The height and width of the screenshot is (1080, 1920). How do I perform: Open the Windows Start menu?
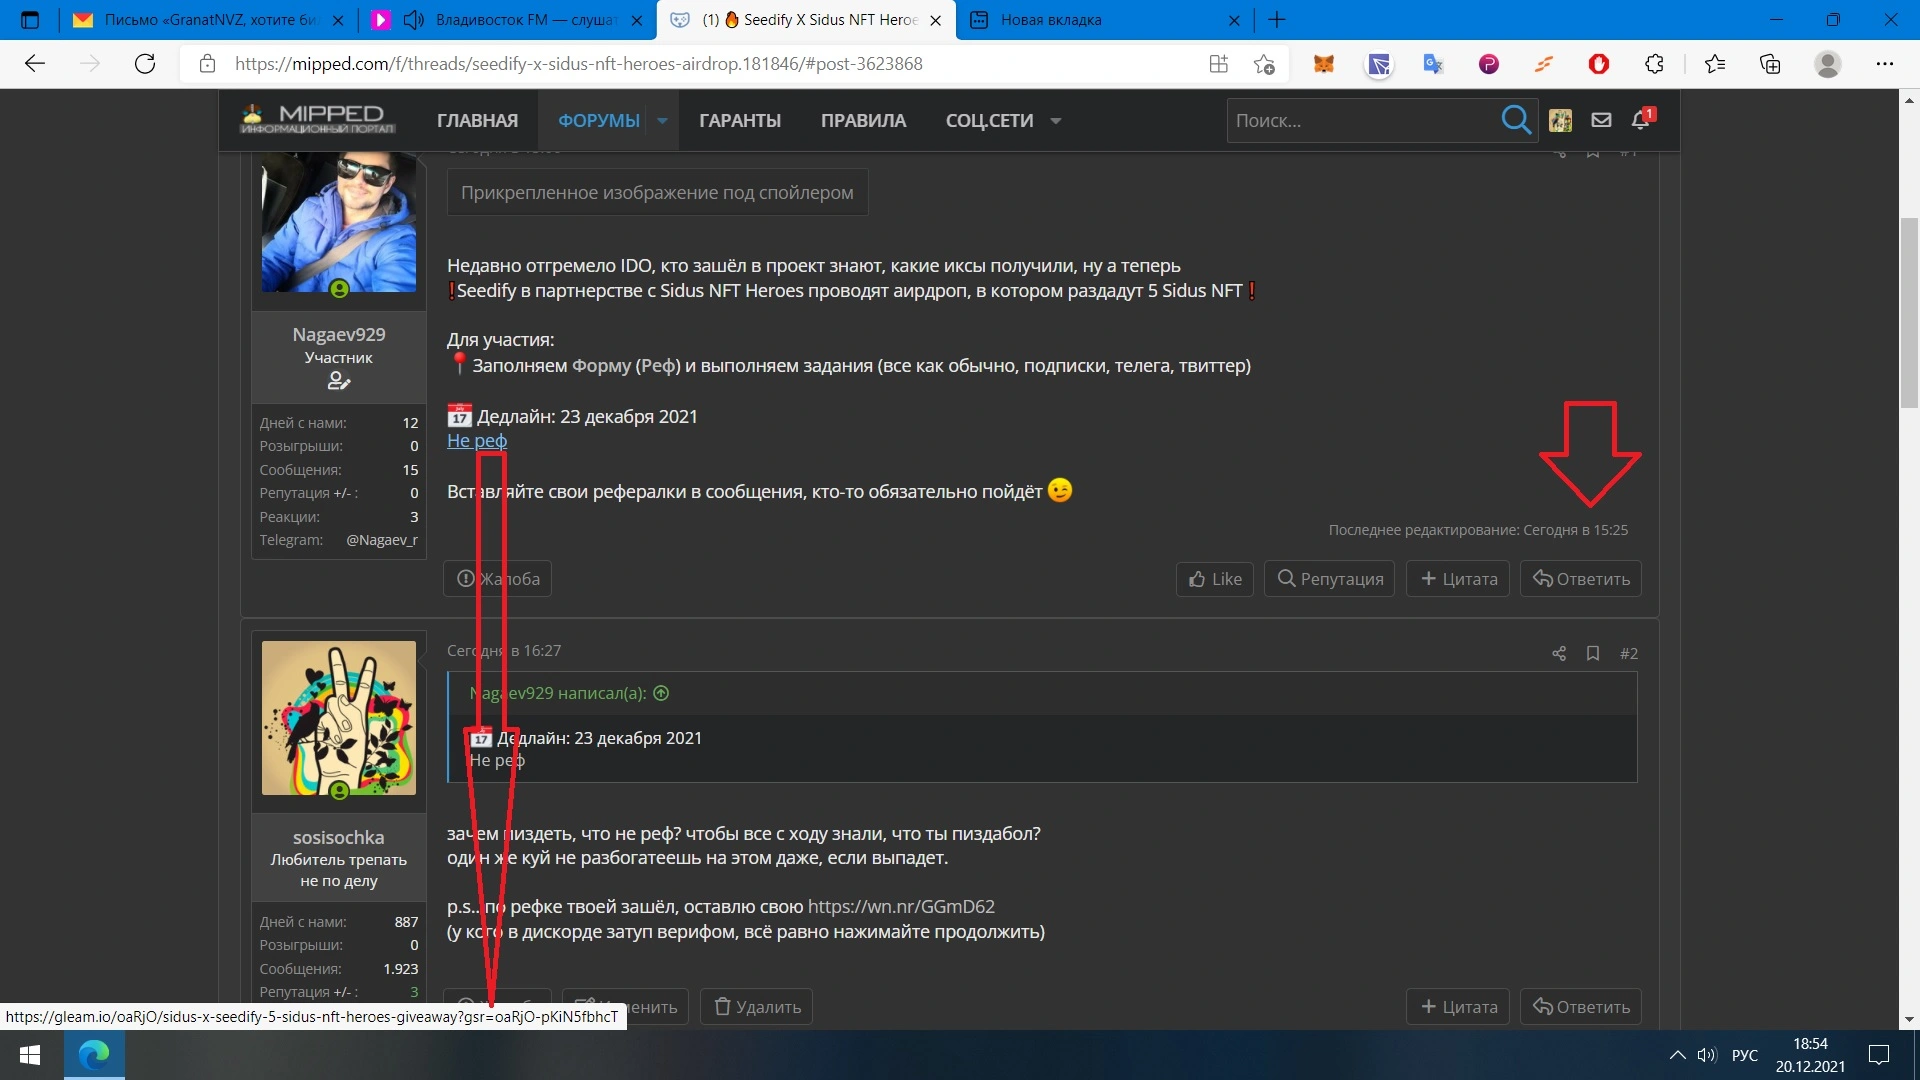point(30,1055)
